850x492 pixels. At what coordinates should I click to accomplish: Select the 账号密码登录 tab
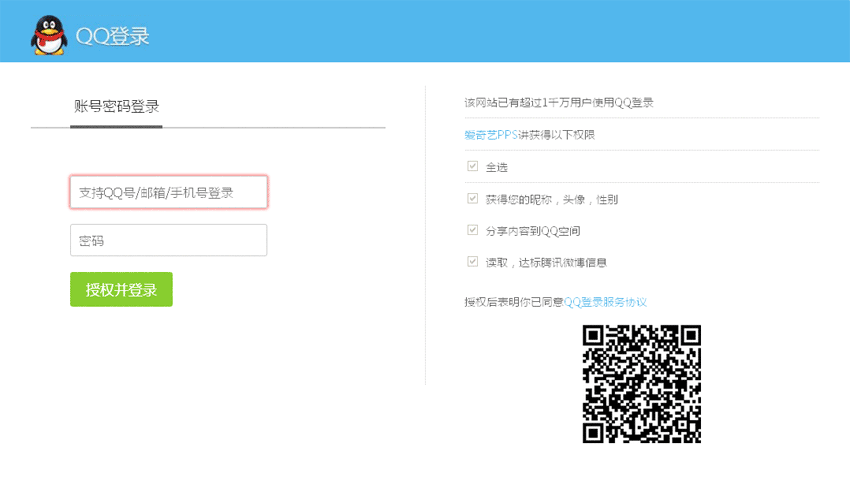click(116, 106)
